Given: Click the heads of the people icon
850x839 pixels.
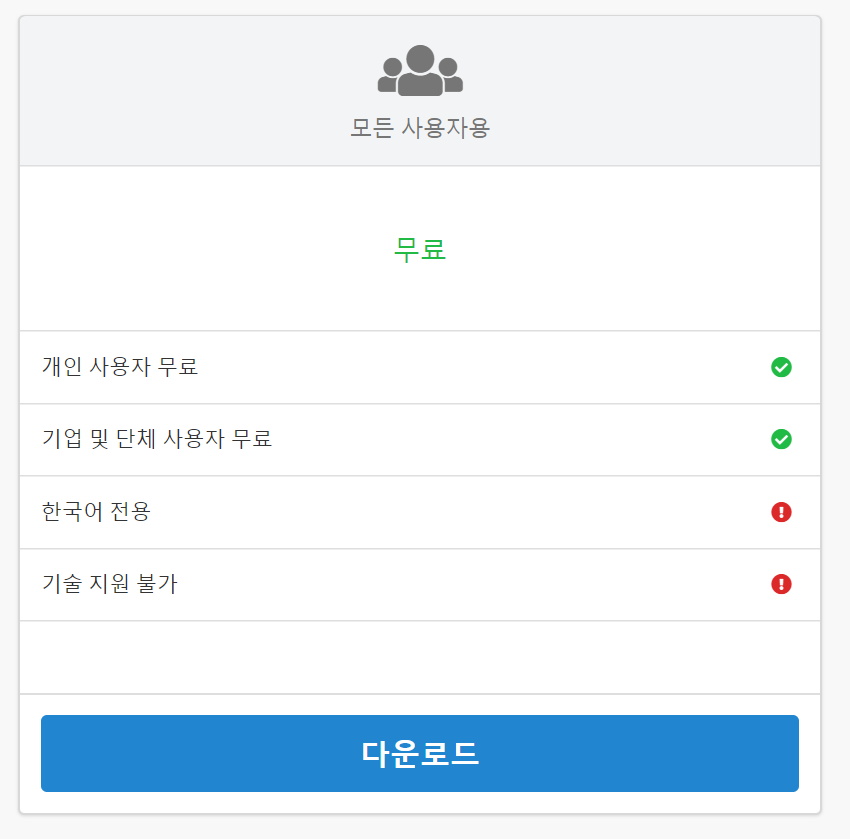Looking at the screenshot, I should tap(419, 58).
